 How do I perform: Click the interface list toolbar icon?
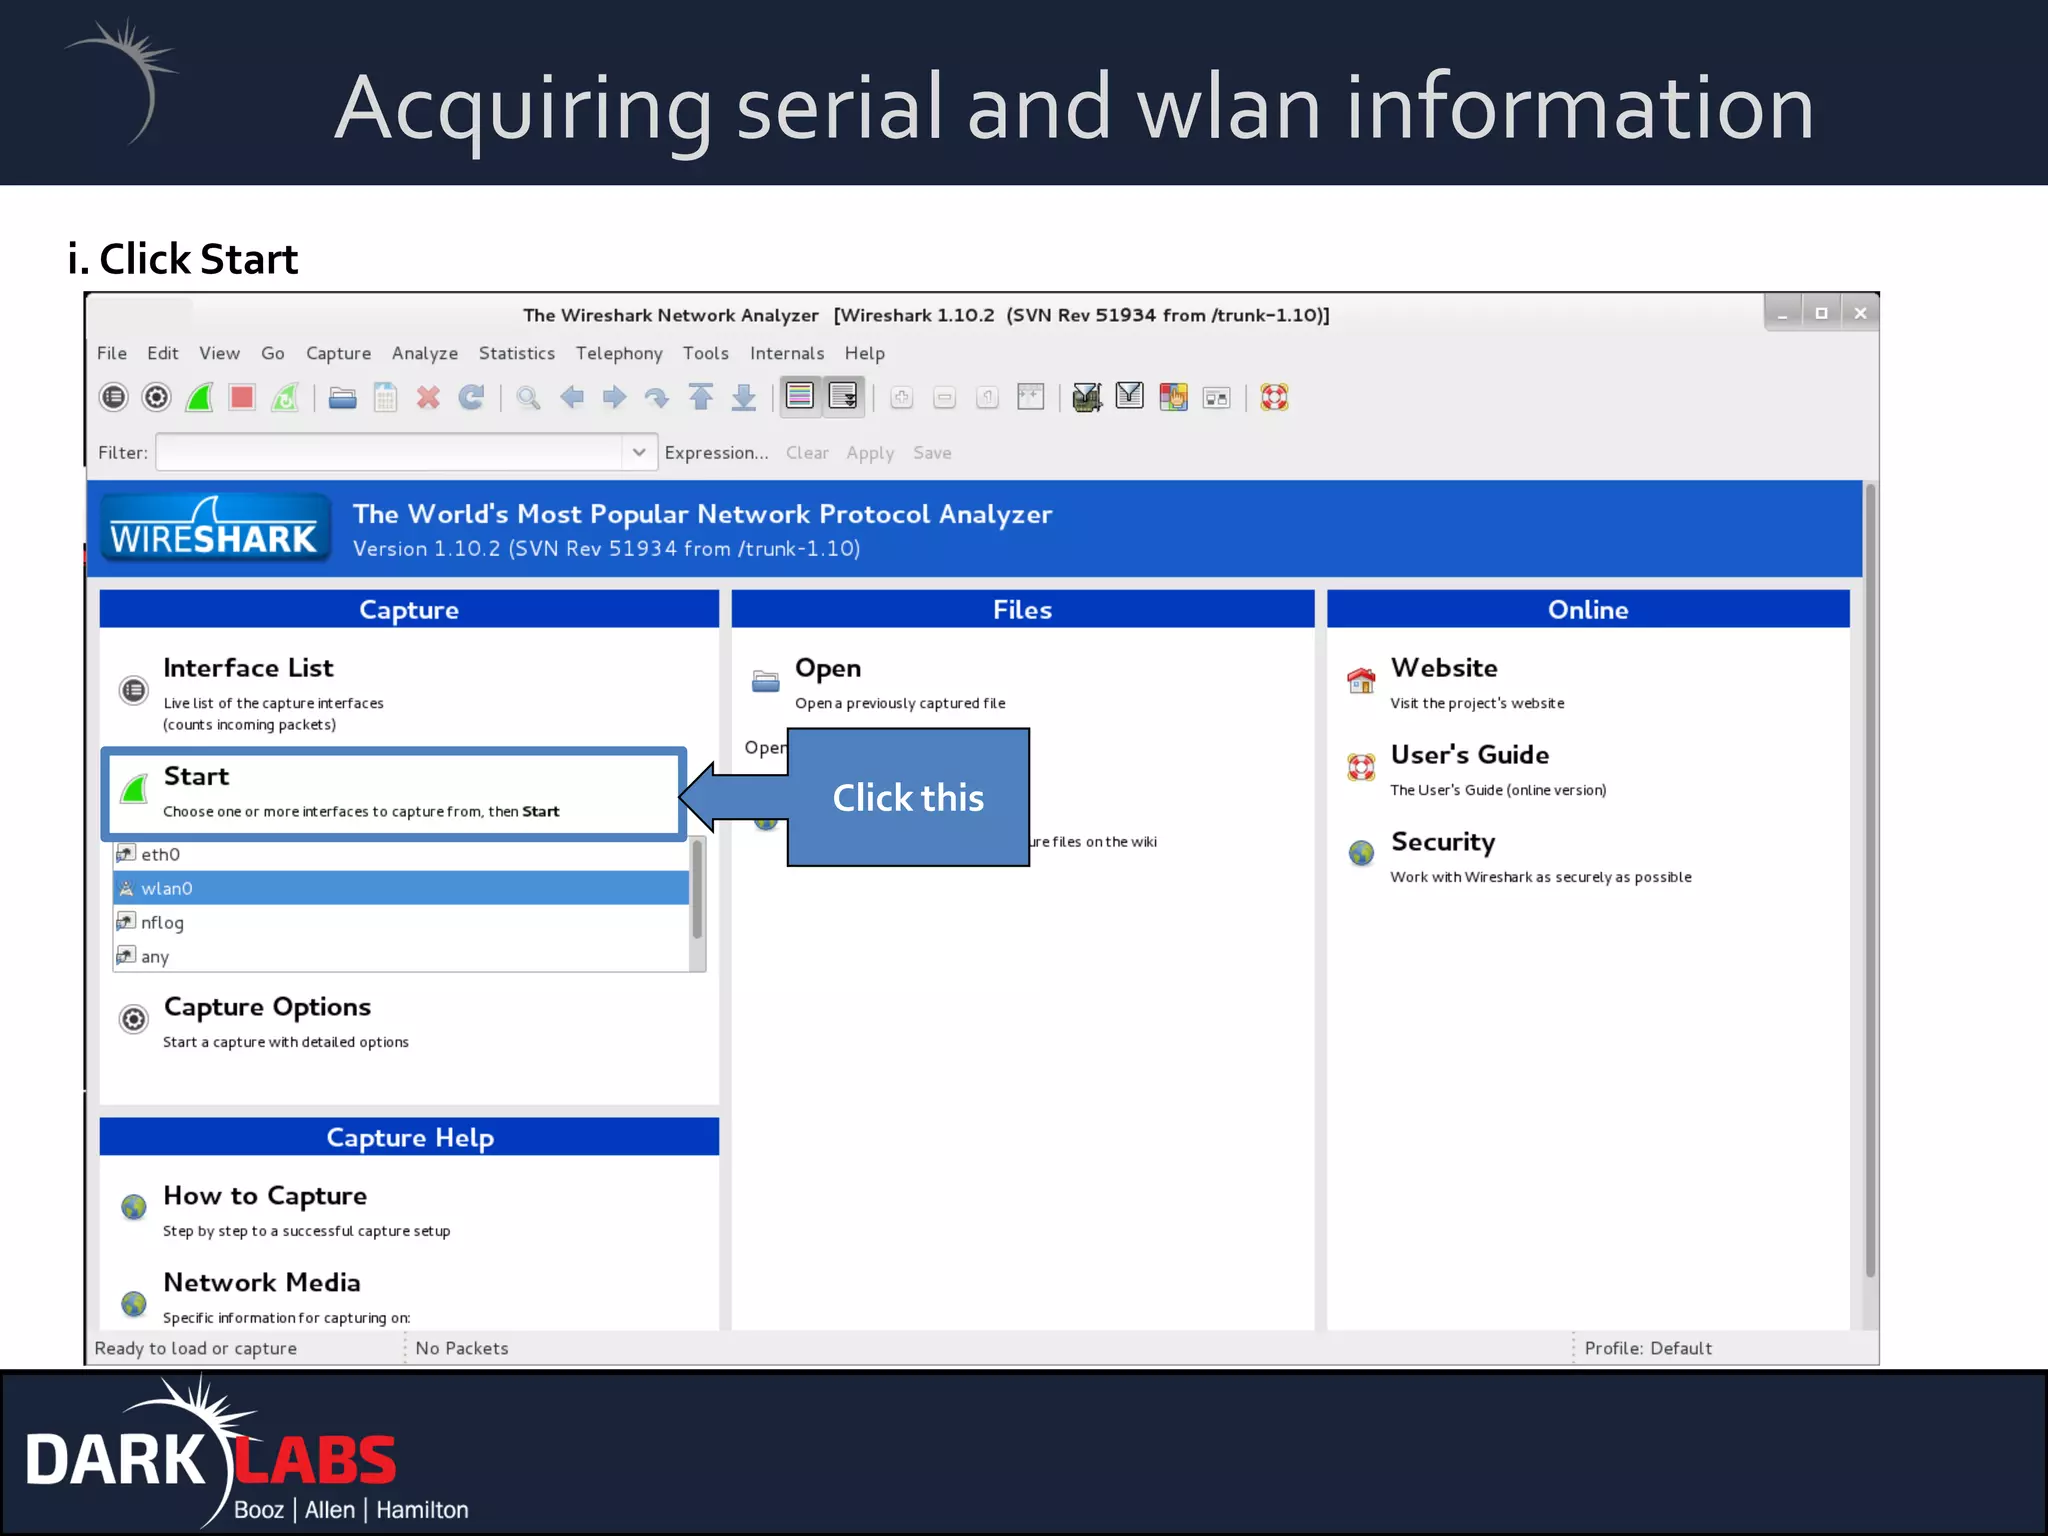tap(114, 397)
